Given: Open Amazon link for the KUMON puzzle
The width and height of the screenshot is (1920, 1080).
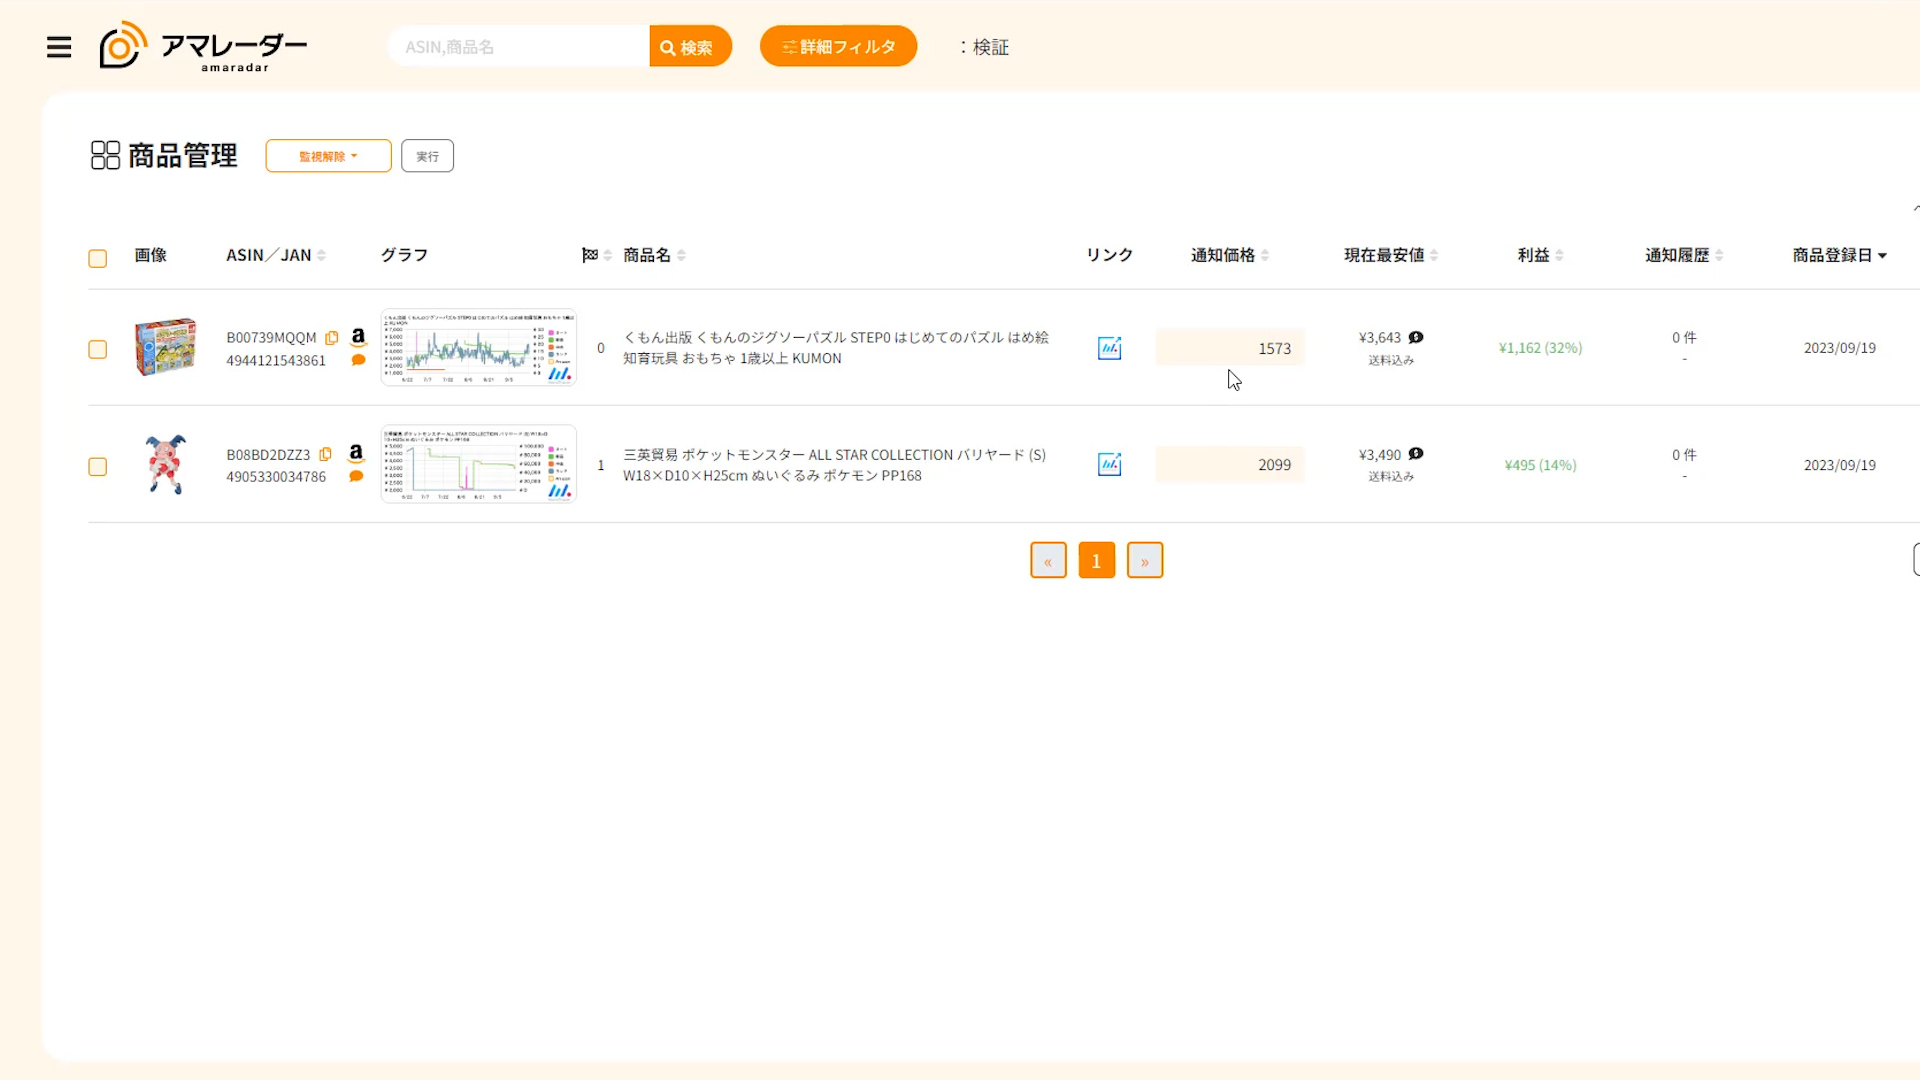Looking at the screenshot, I should tap(358, 337).
